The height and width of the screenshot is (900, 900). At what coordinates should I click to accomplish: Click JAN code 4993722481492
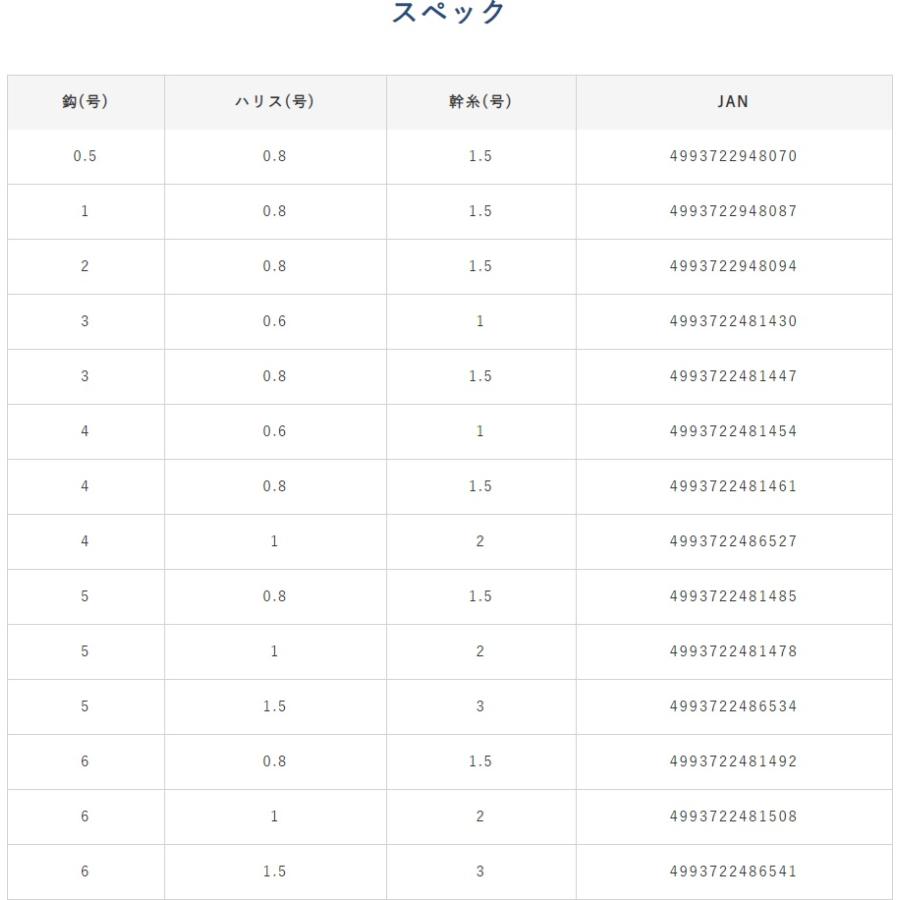tap(733, 762)
